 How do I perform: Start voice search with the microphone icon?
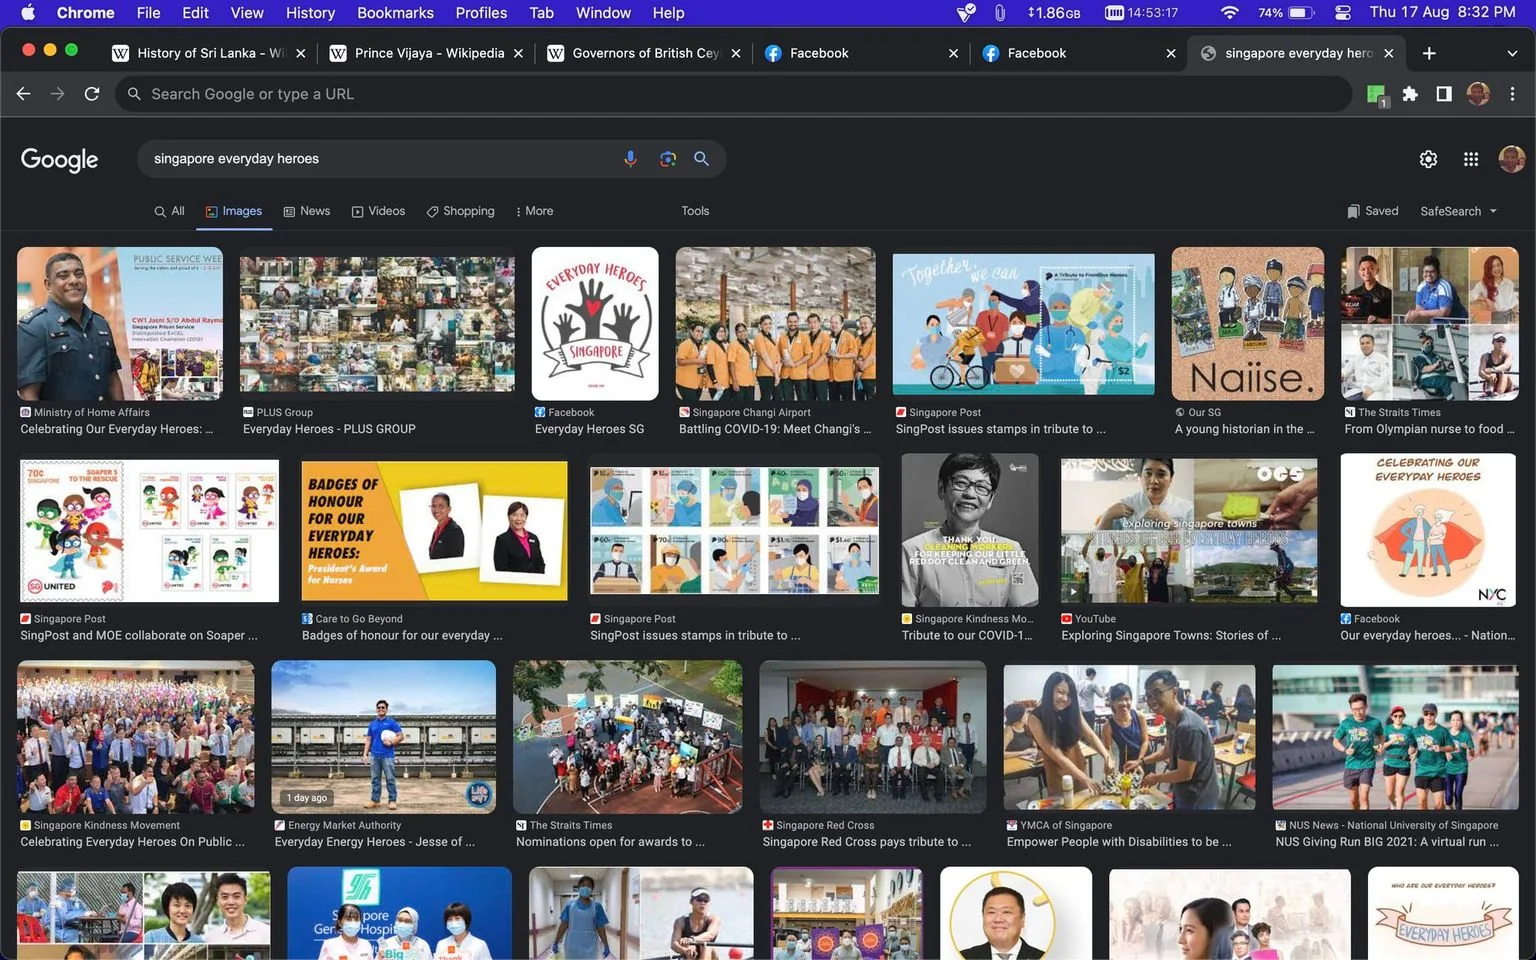click(630, 159)
